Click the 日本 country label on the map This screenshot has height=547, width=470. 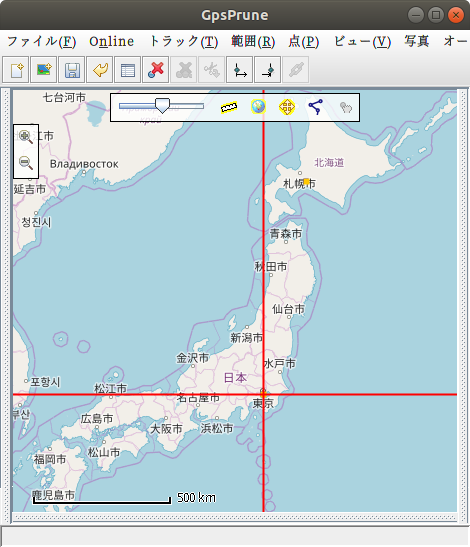(x=235, y=378)
